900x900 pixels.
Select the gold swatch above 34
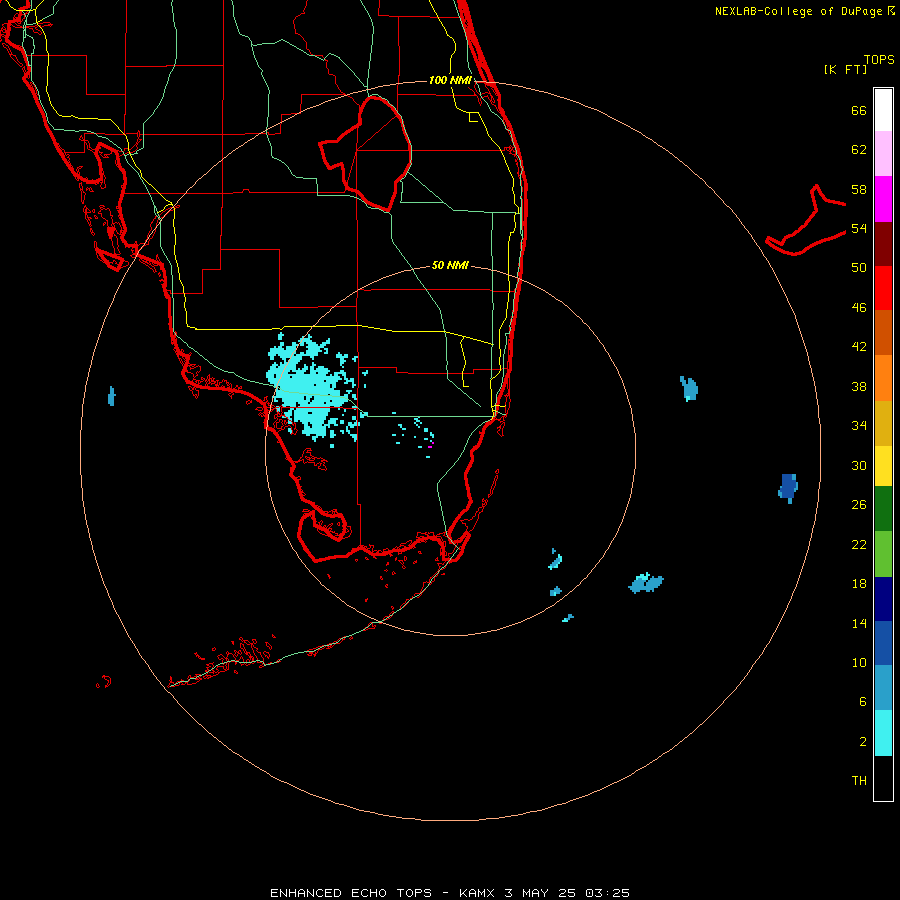click(883, 423)
